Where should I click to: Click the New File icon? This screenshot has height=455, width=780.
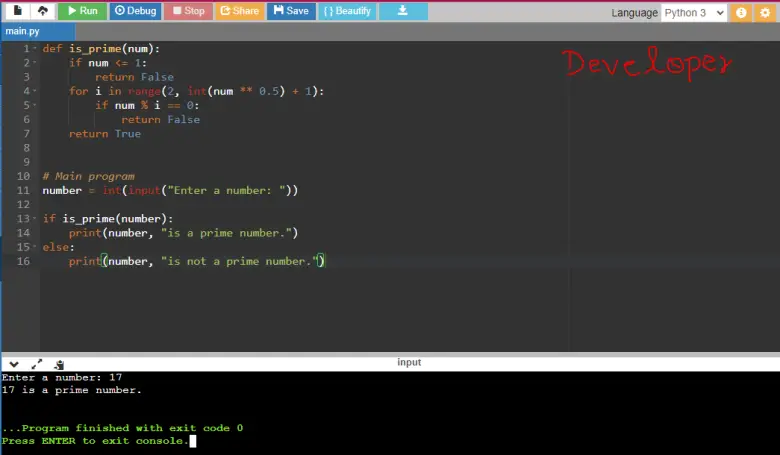pyautogui.click(x=17, y=11)
